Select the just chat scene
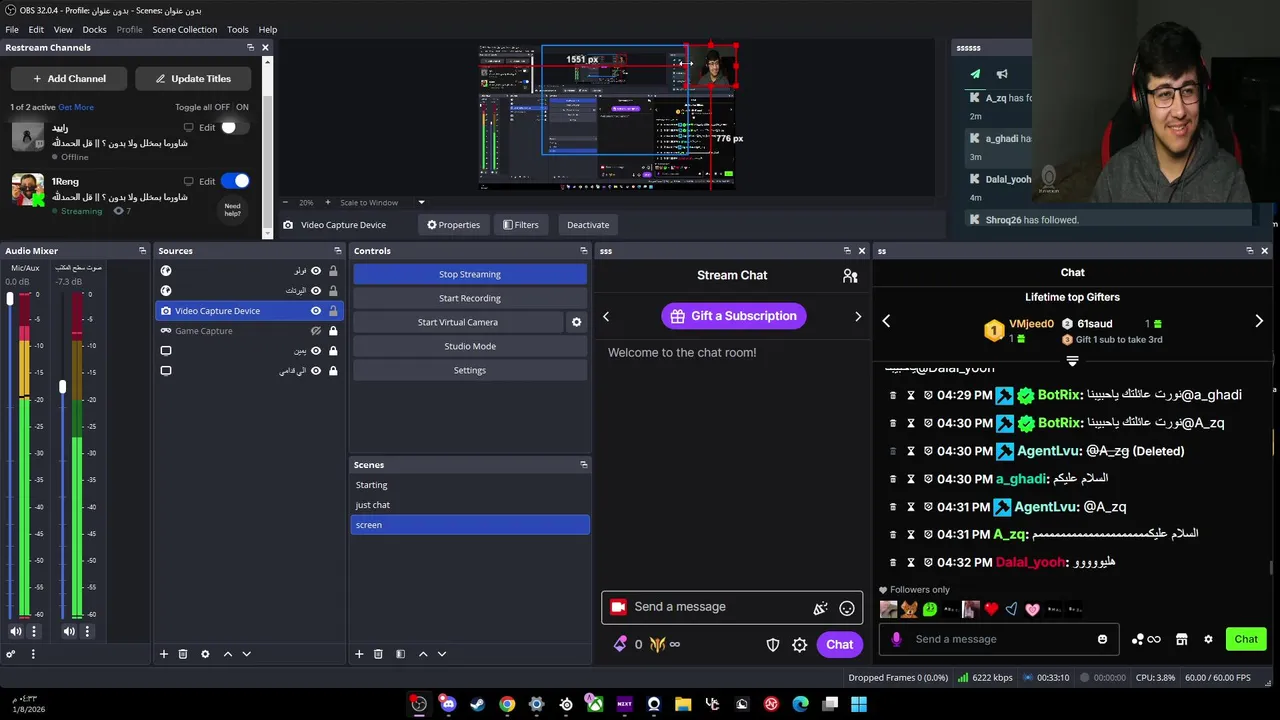1280x720 pixels. [x=470, y=505]
